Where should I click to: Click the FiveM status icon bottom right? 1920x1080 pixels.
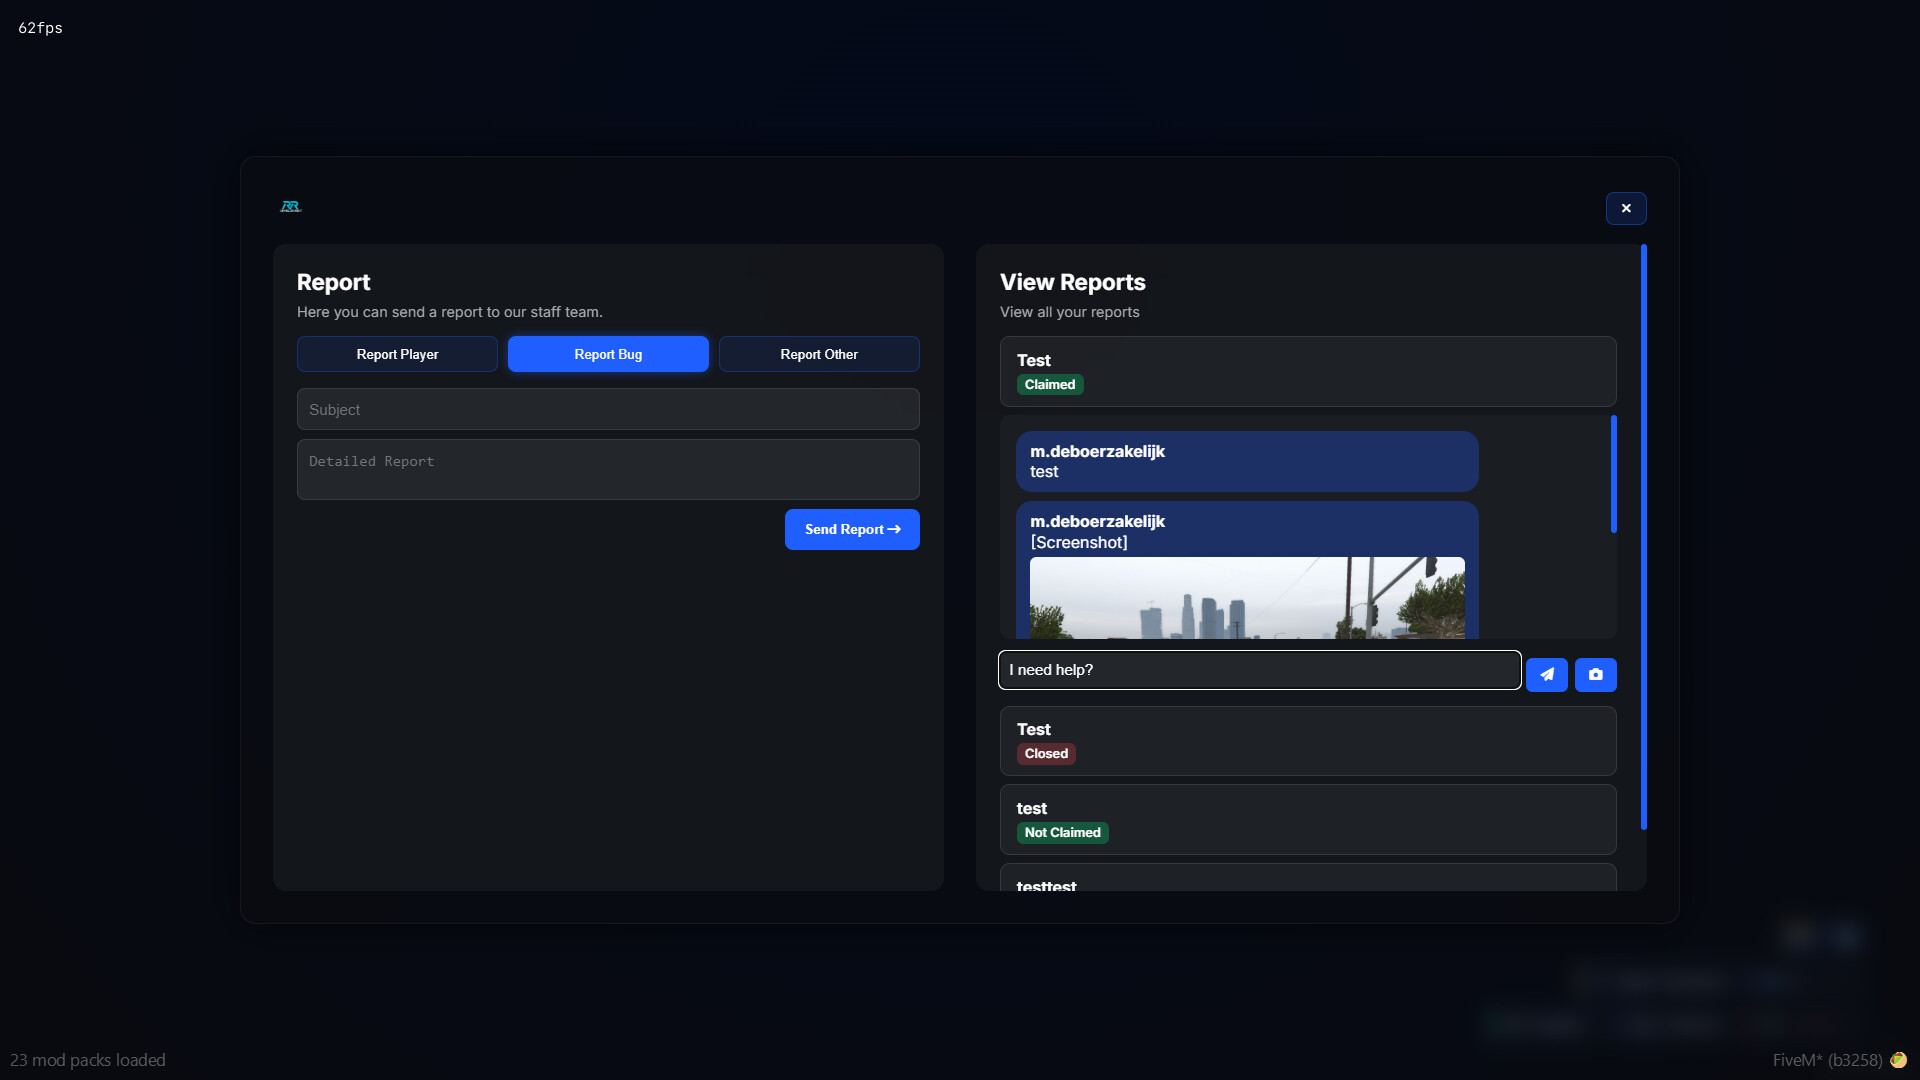click(x=1898, y=1060)
